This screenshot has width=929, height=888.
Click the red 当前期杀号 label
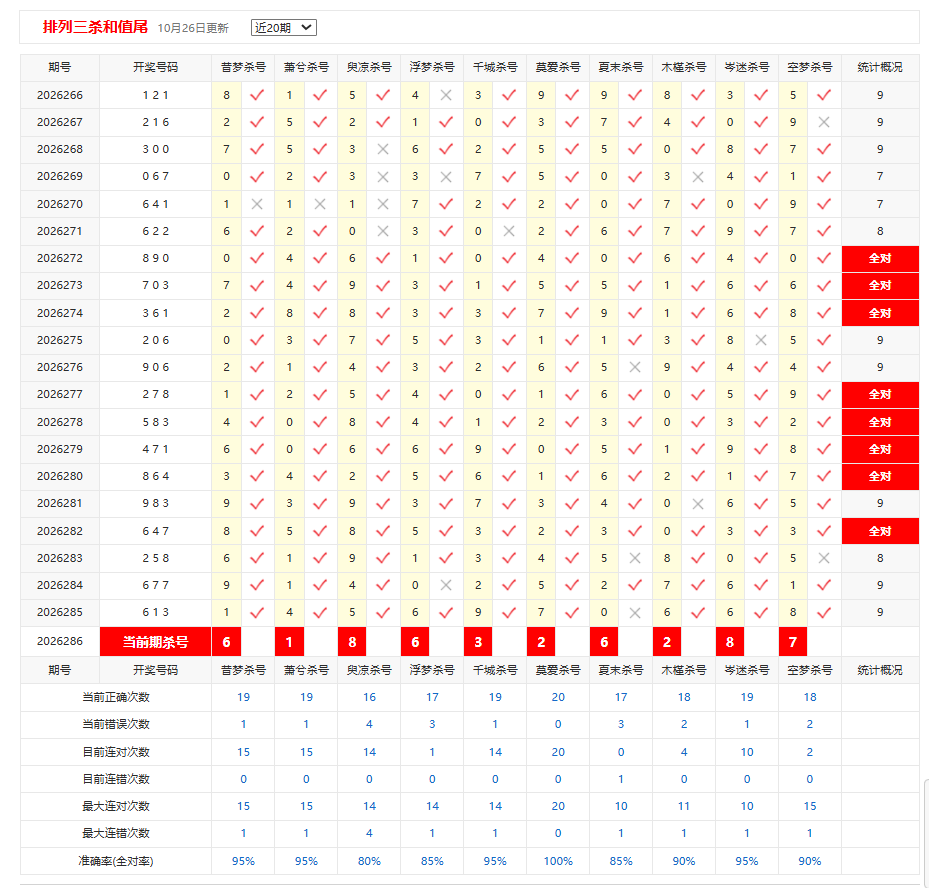(155, 642)
